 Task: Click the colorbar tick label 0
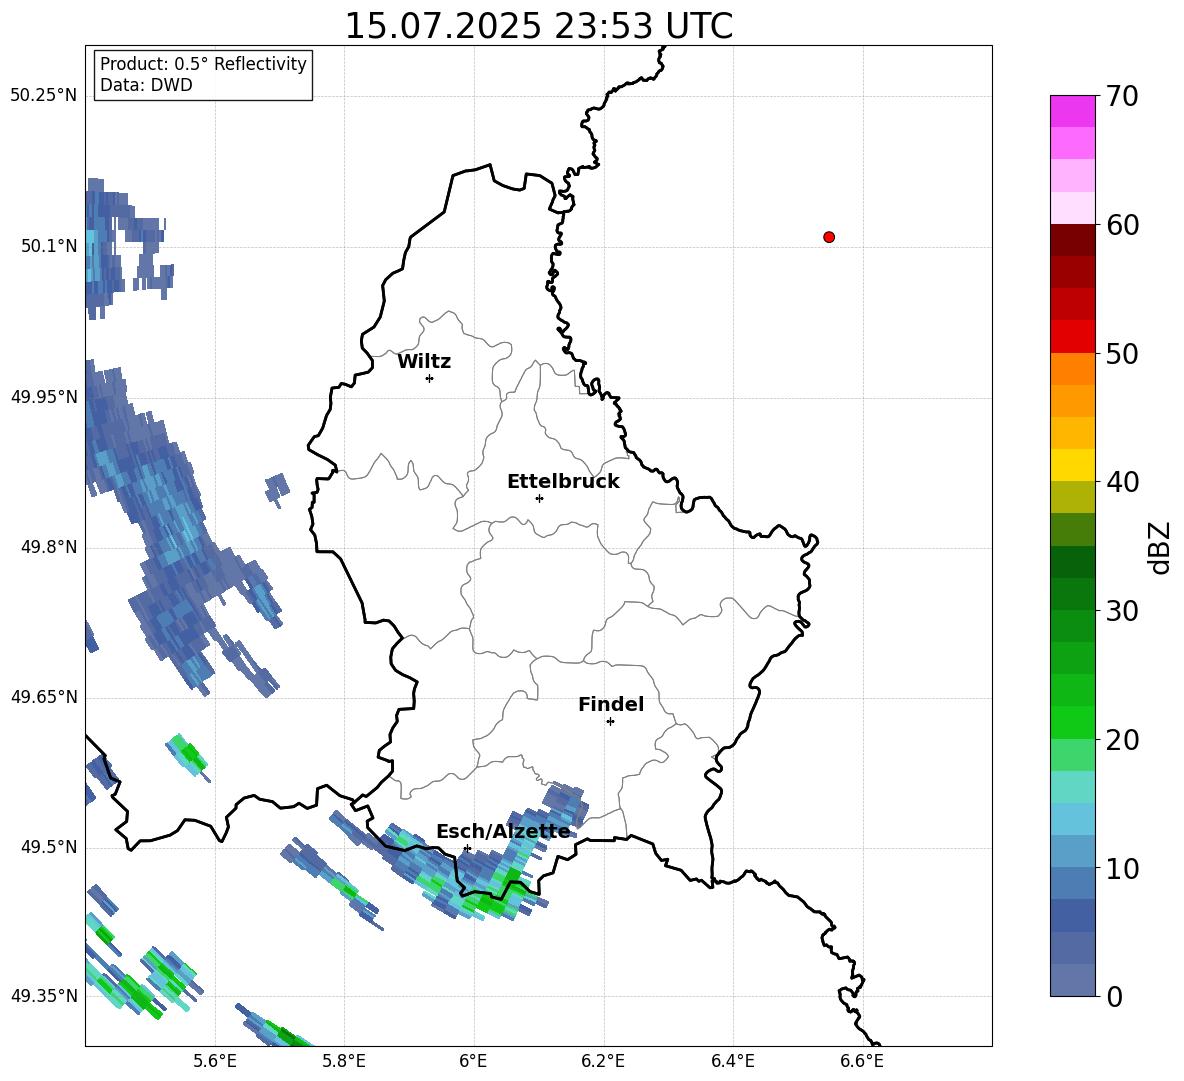coord(1114,997)
